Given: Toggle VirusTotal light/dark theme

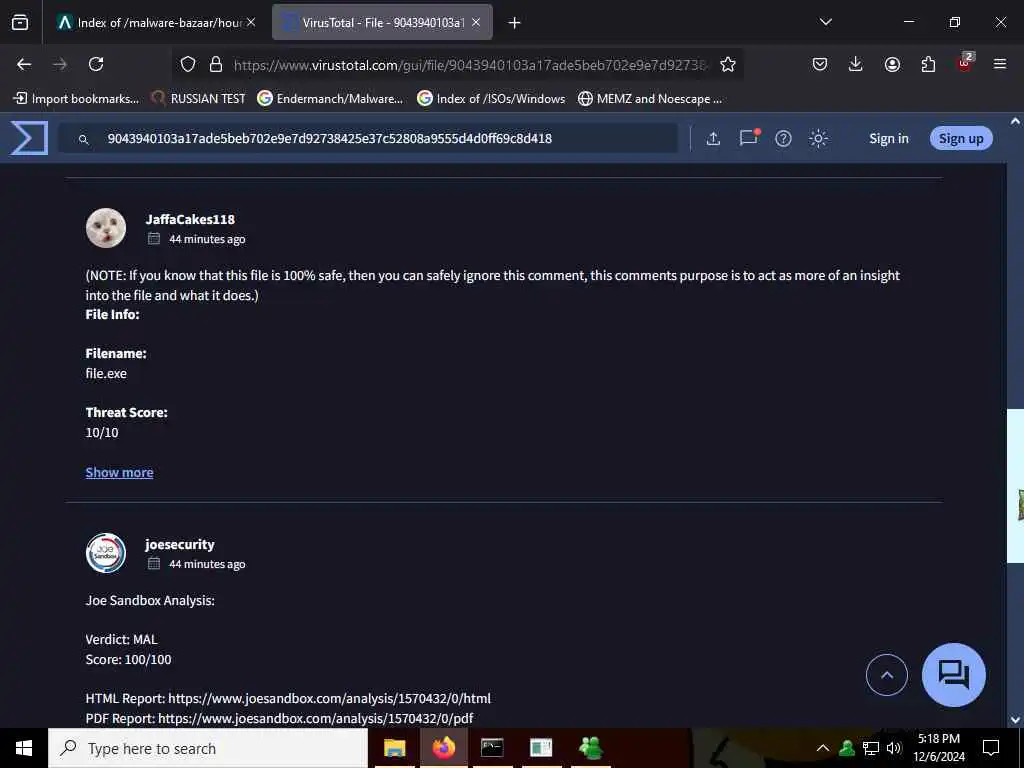Looking at the screenshot, I should [x=818, y=138].
